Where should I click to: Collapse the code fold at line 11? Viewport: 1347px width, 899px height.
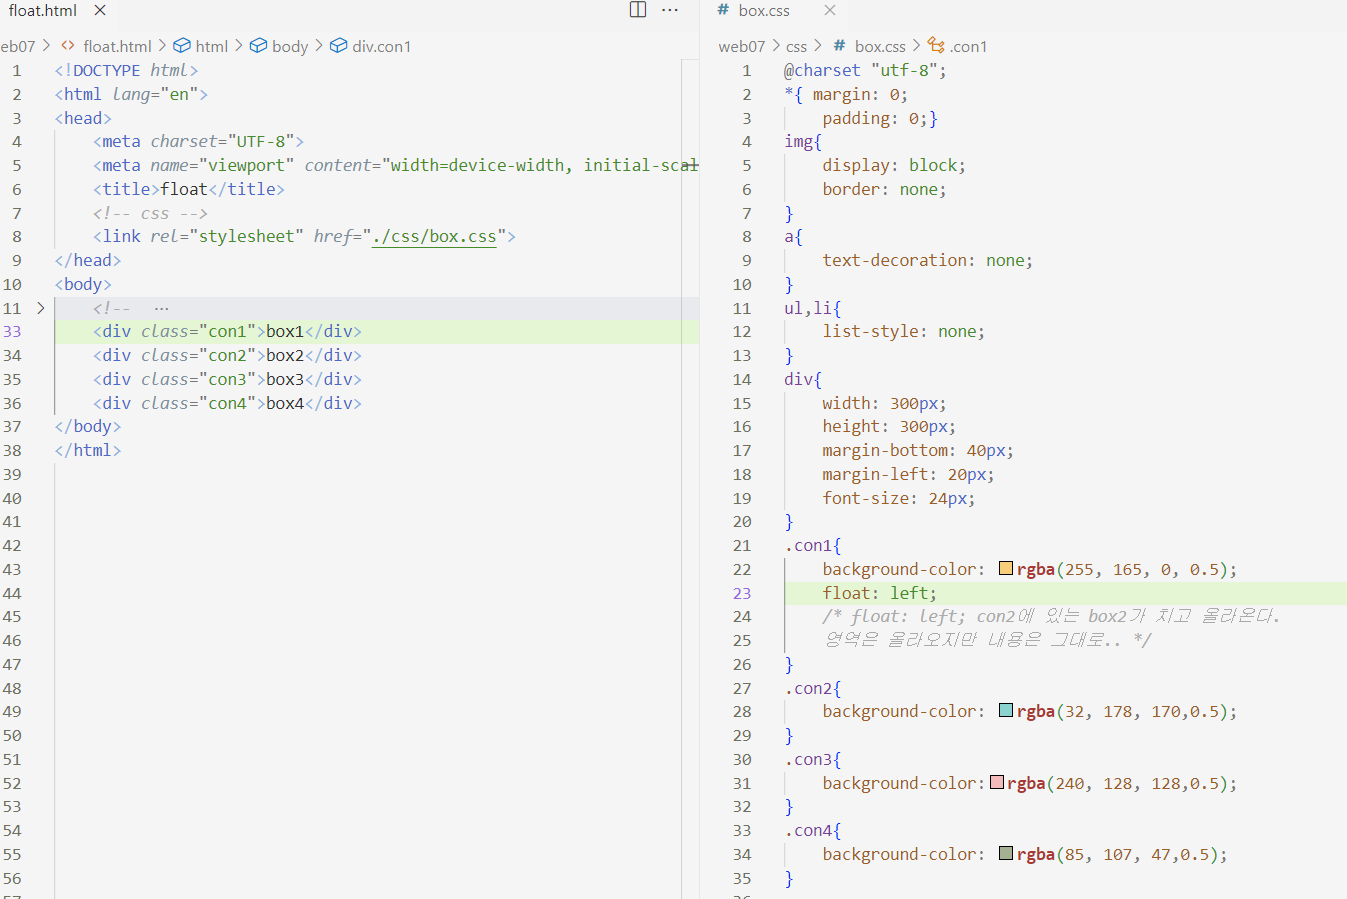click(40, 308)
